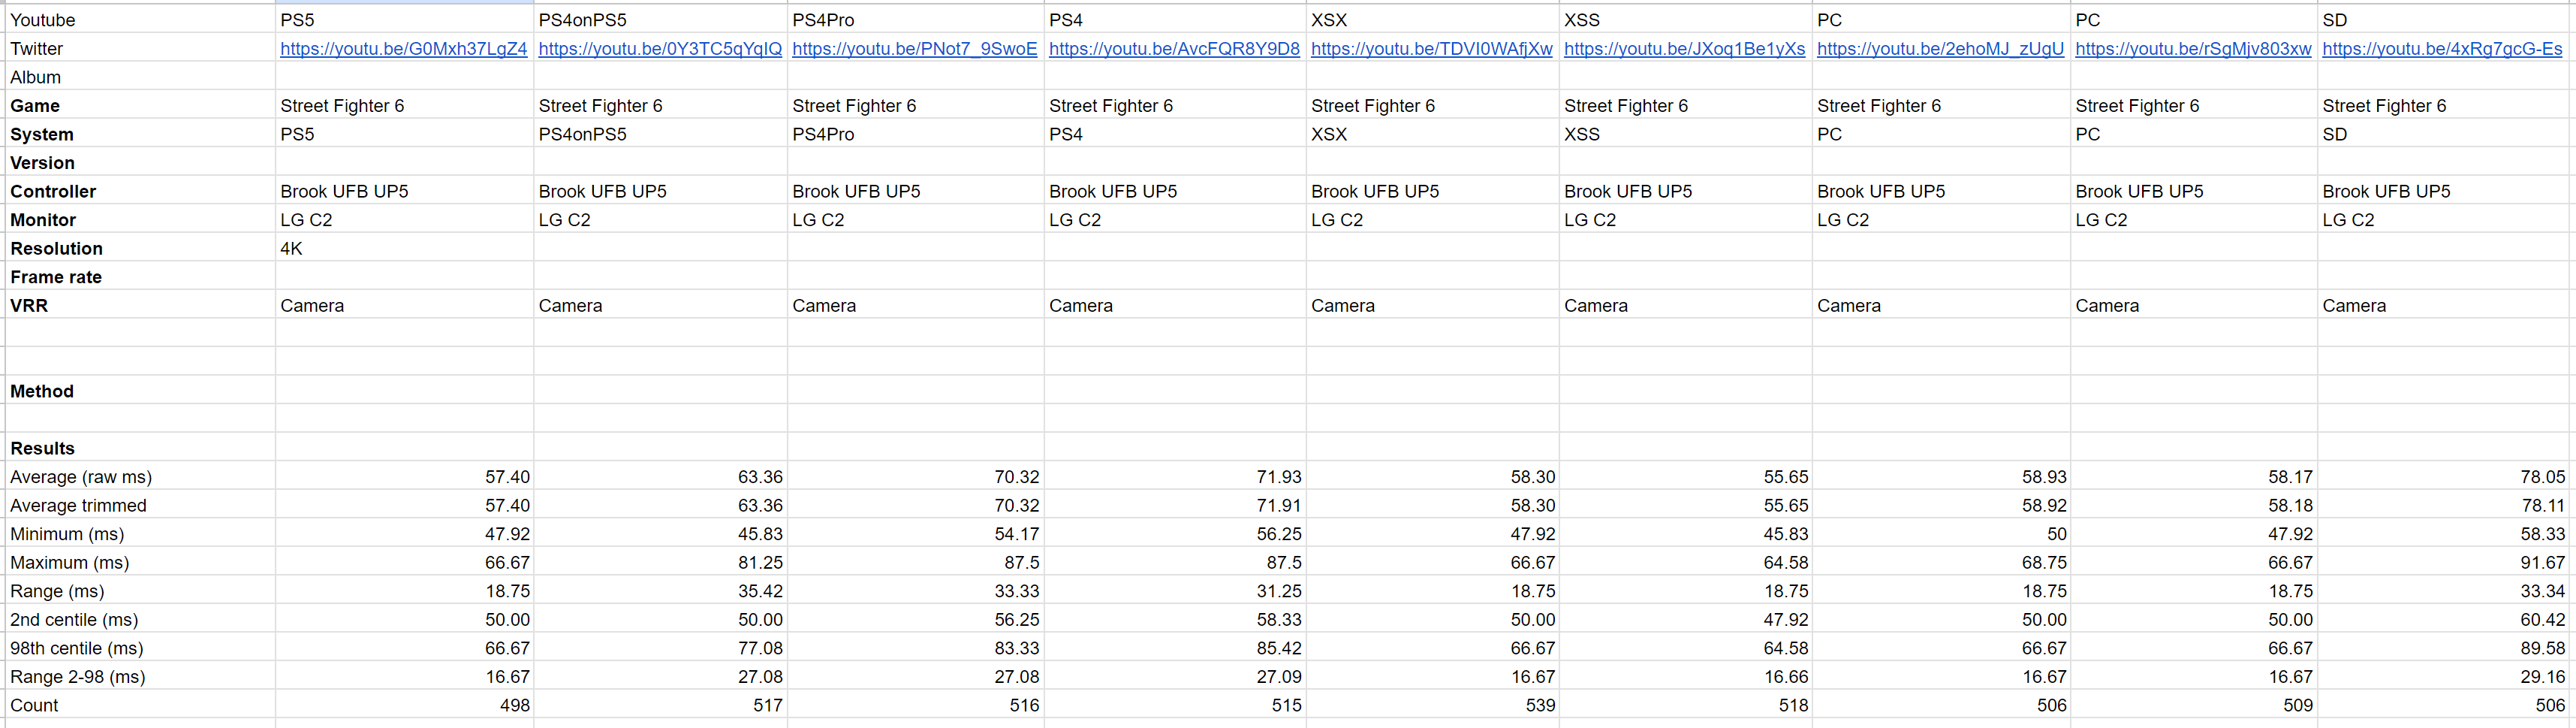This screenshot has height=728, width=2576.
Task: Select PS4 range 2-98 value 27.09
Action: point(1175,676)
